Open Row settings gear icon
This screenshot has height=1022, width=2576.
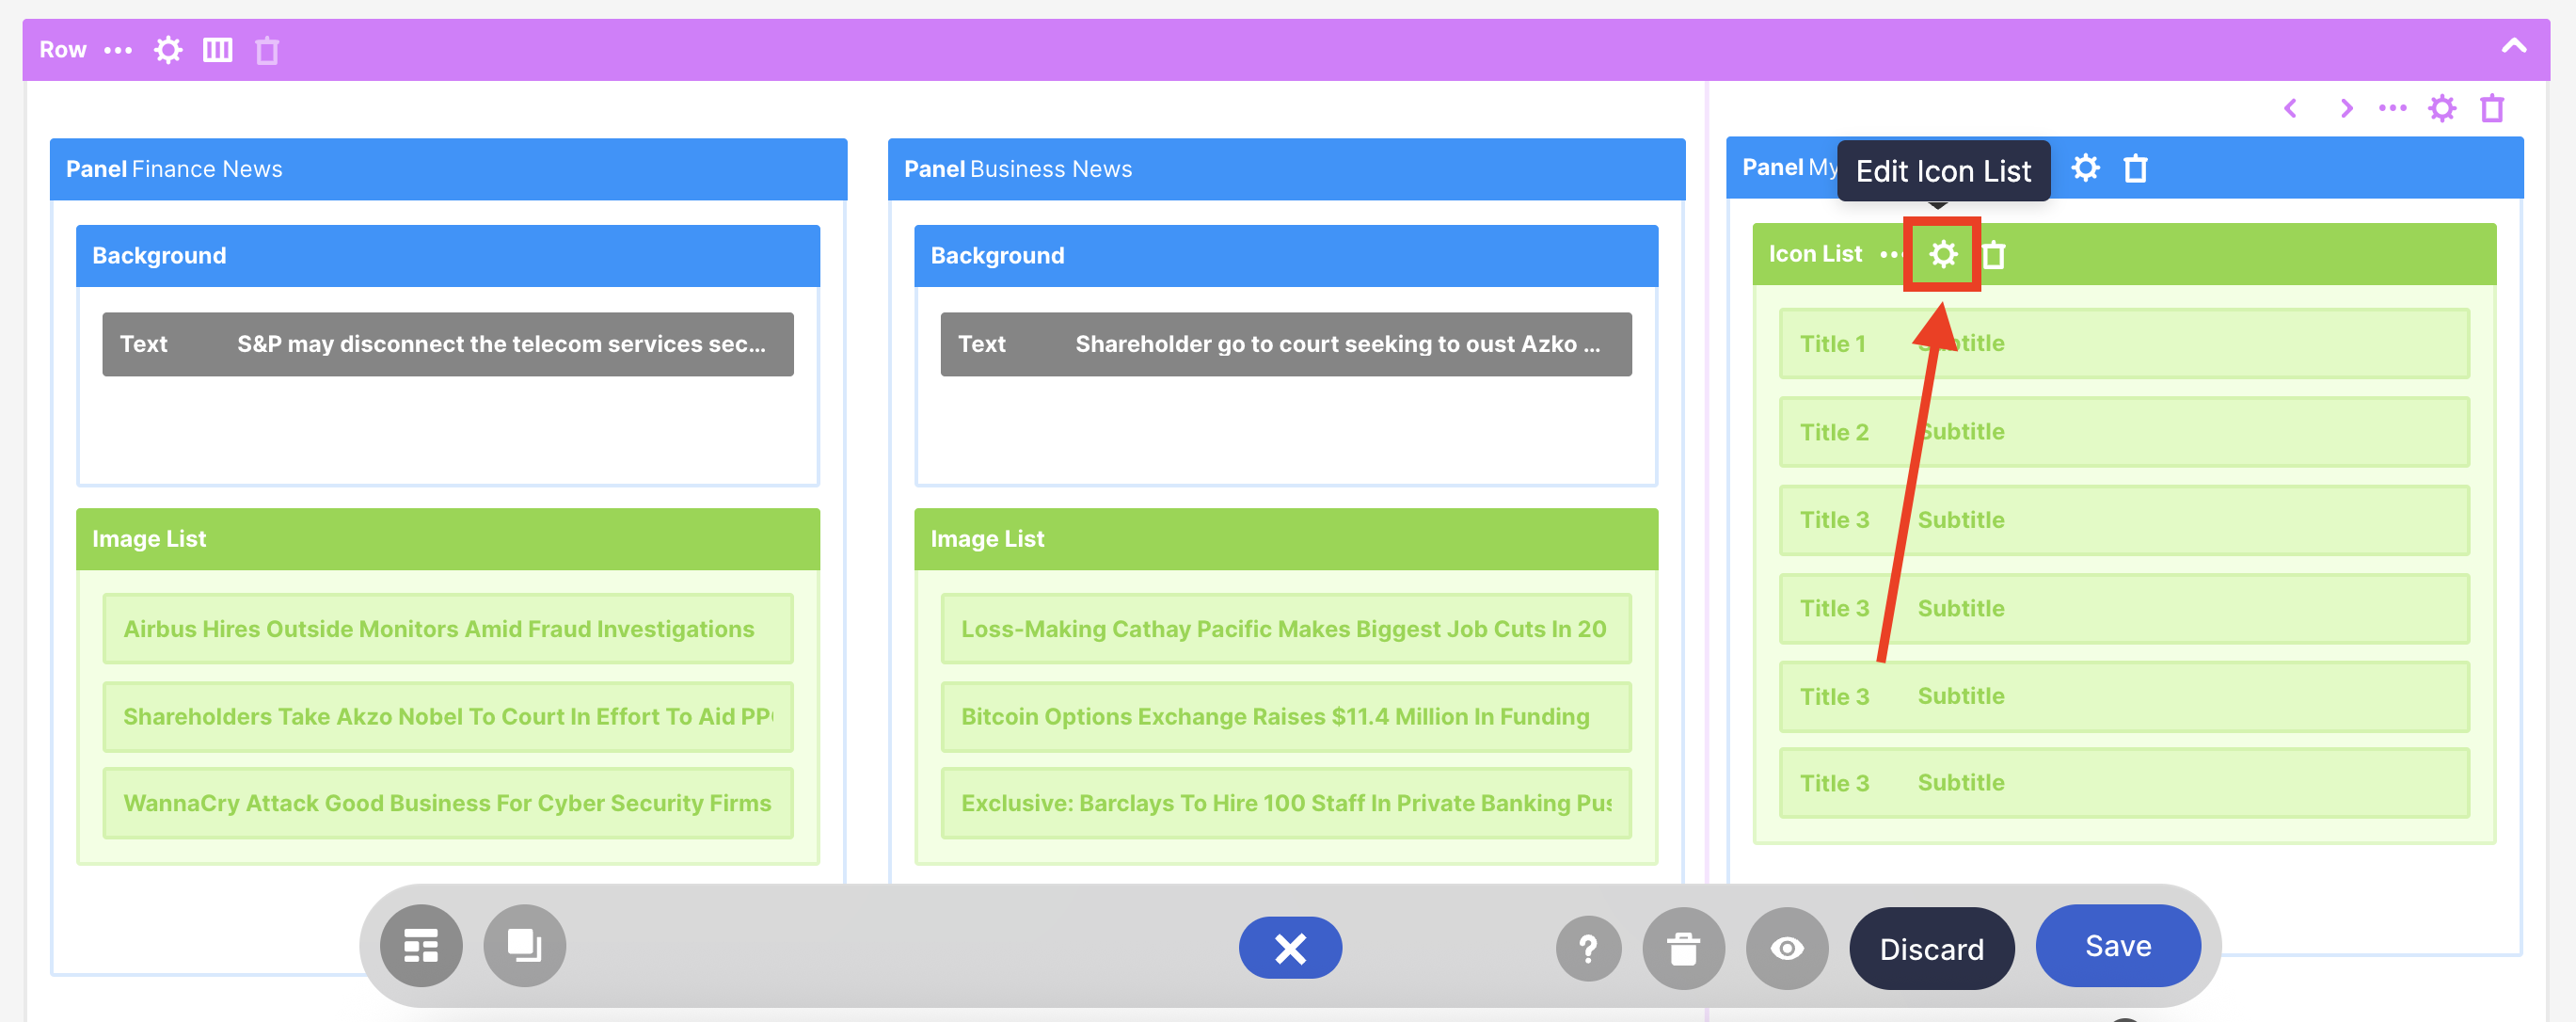pos(168,50)
